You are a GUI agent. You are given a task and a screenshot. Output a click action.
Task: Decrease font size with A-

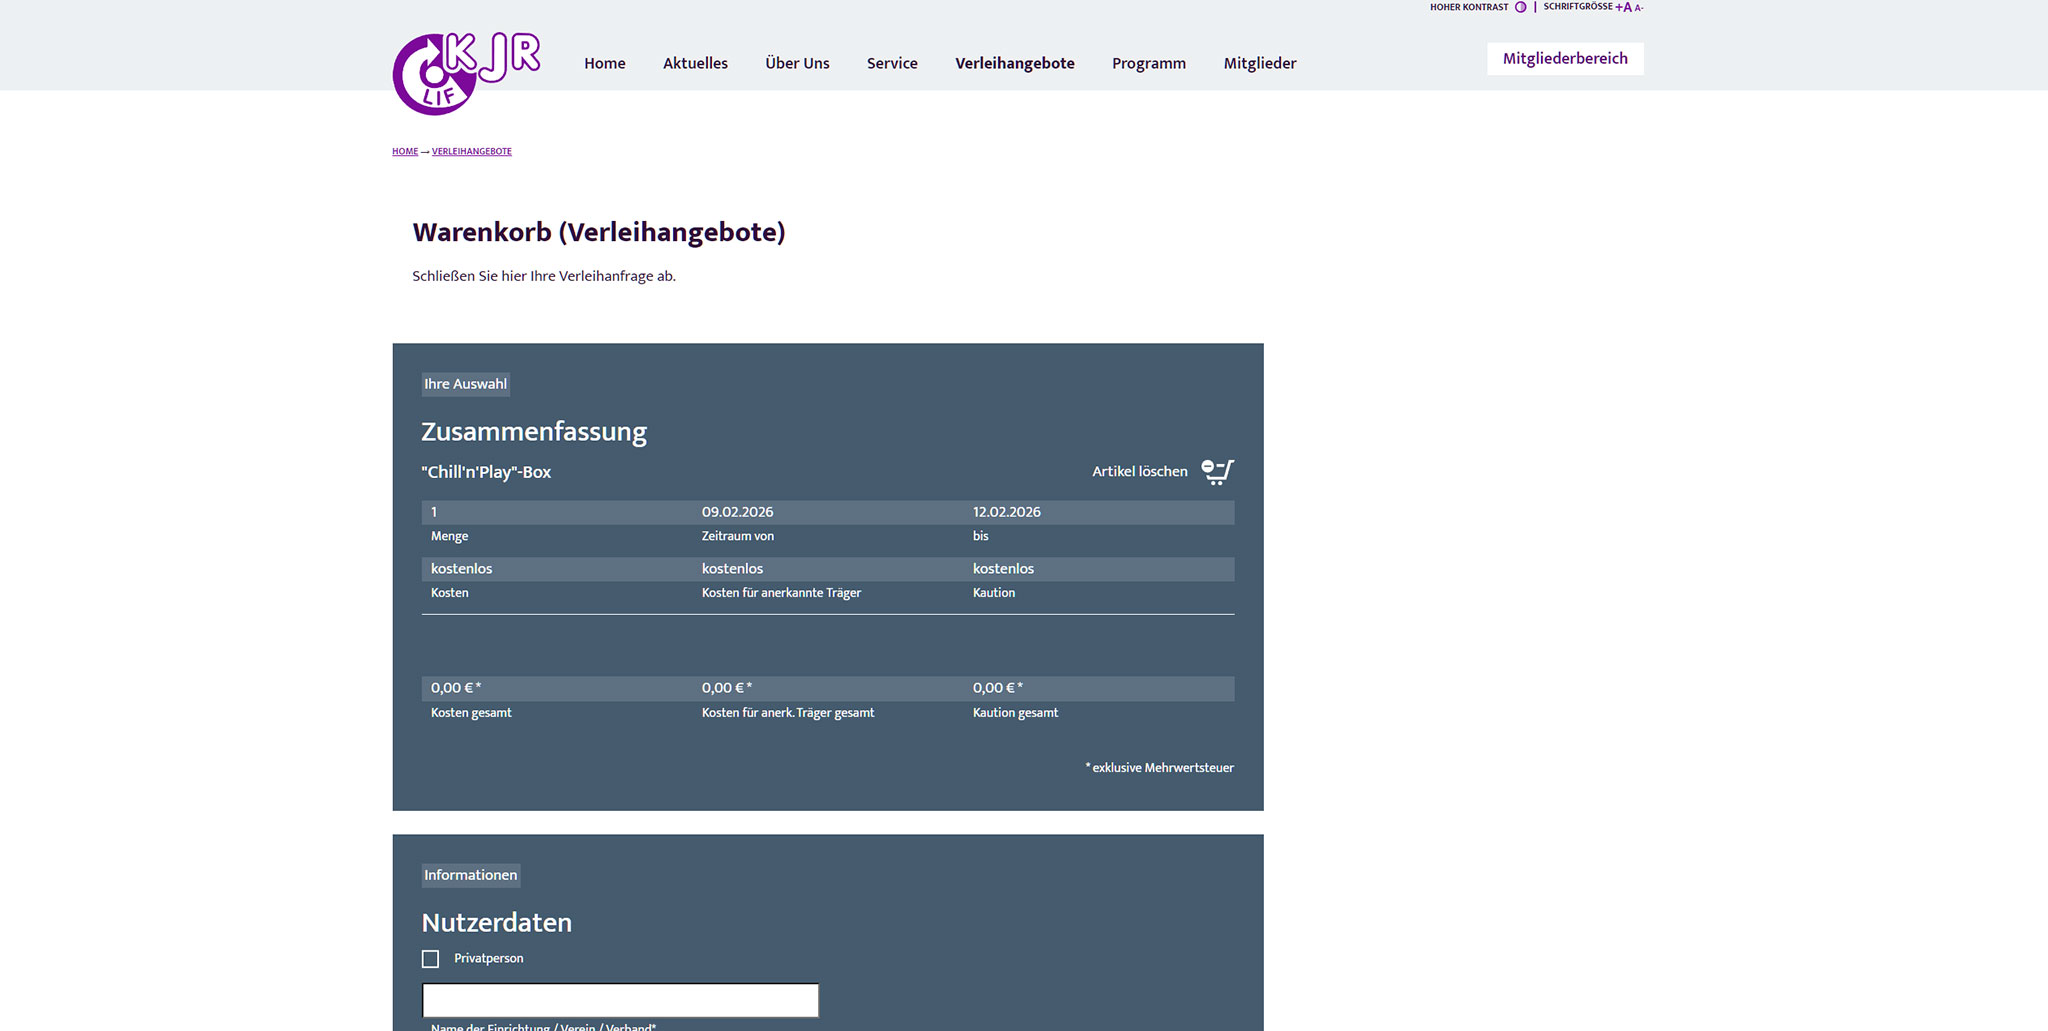point(1638,8)
